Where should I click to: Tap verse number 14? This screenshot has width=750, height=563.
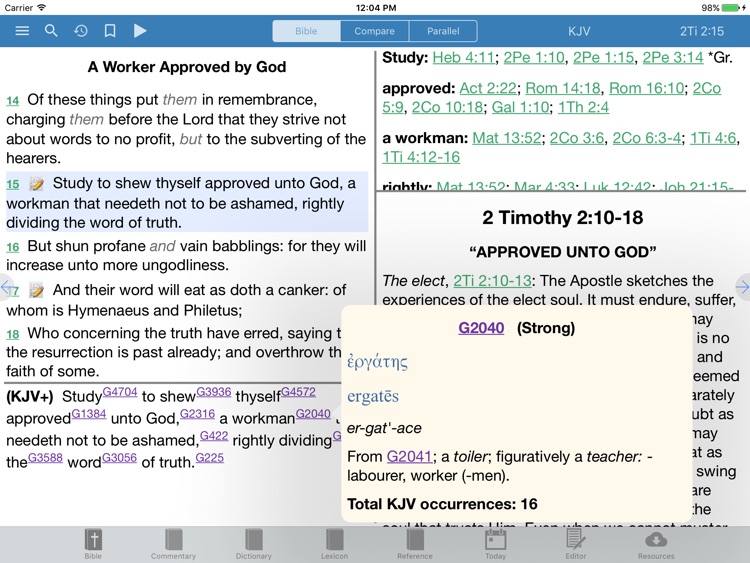pos(12,101)
